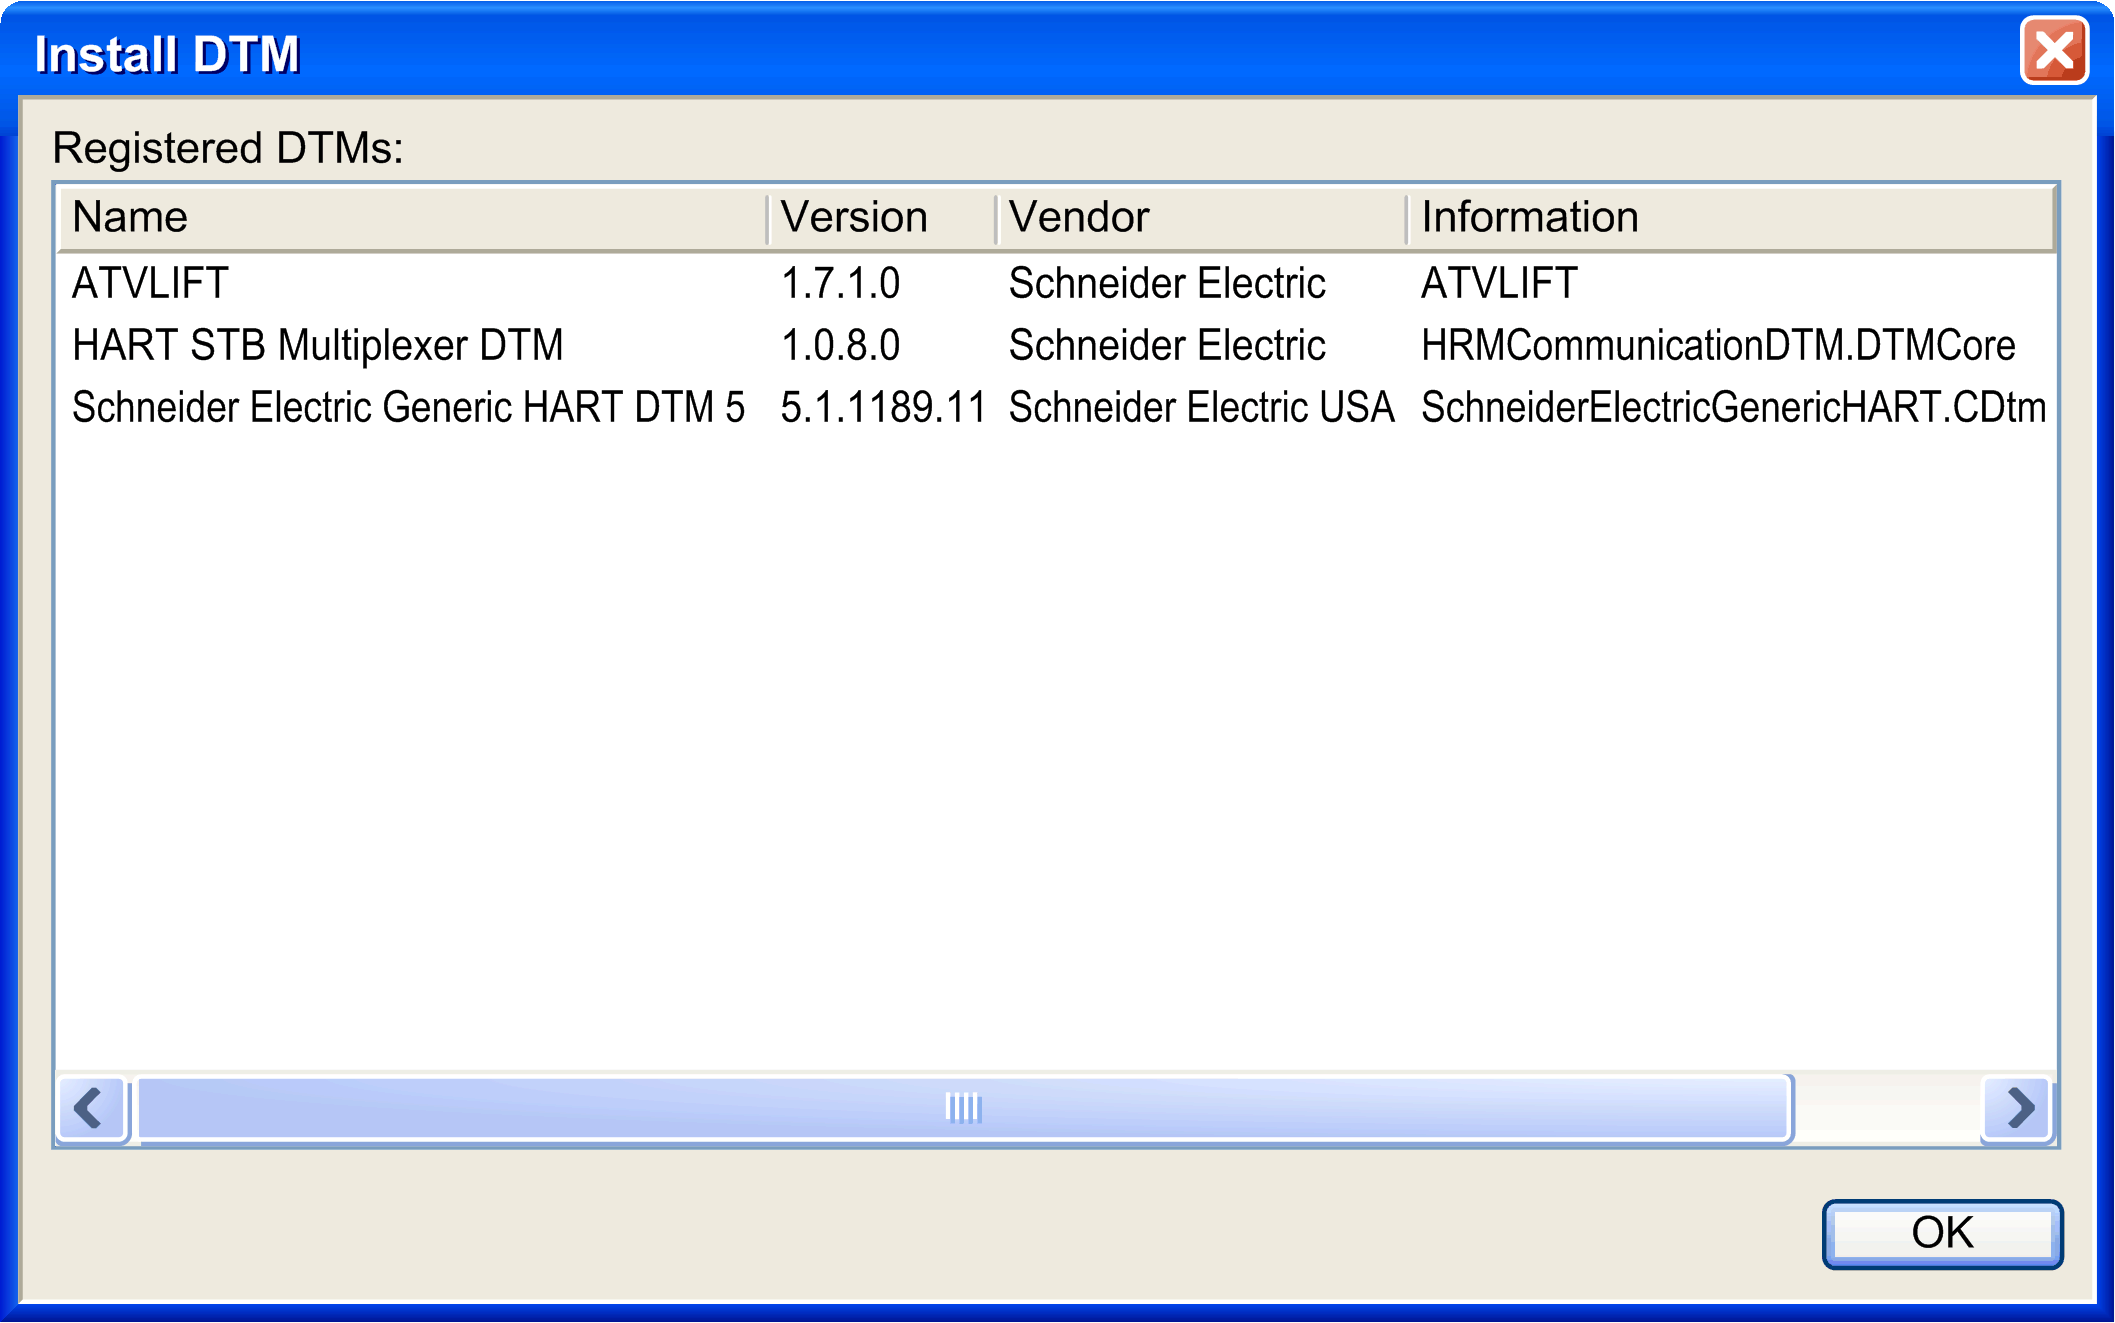
Task: Click version 1.0.8.0 cell
Action: (x=840, y=346)
